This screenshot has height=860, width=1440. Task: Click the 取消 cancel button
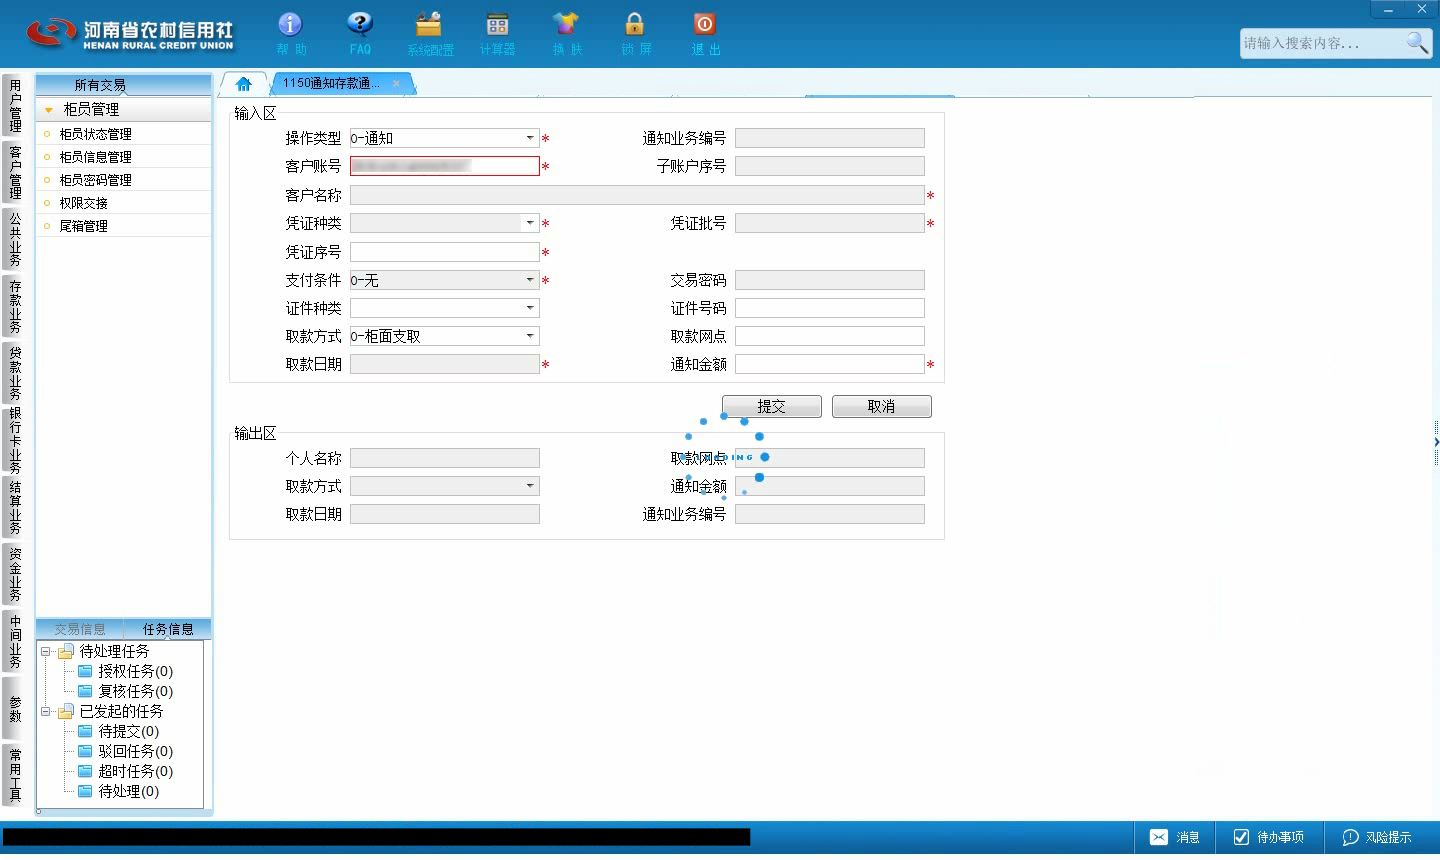point(882,406)
